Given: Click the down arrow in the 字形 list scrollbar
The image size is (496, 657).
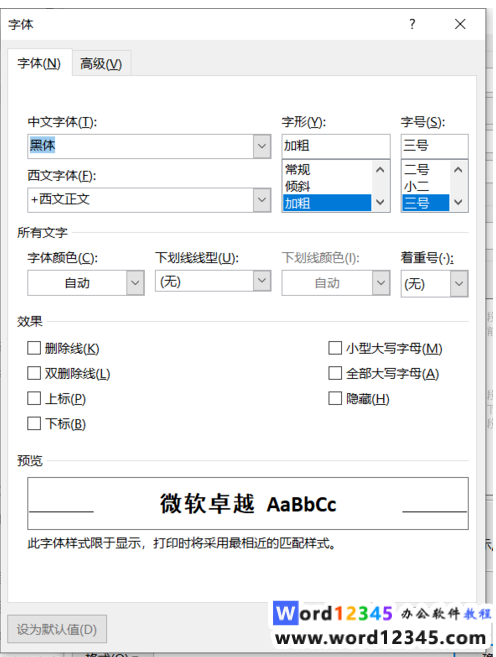Looking at the screenshot, I should tap(380, 202).
